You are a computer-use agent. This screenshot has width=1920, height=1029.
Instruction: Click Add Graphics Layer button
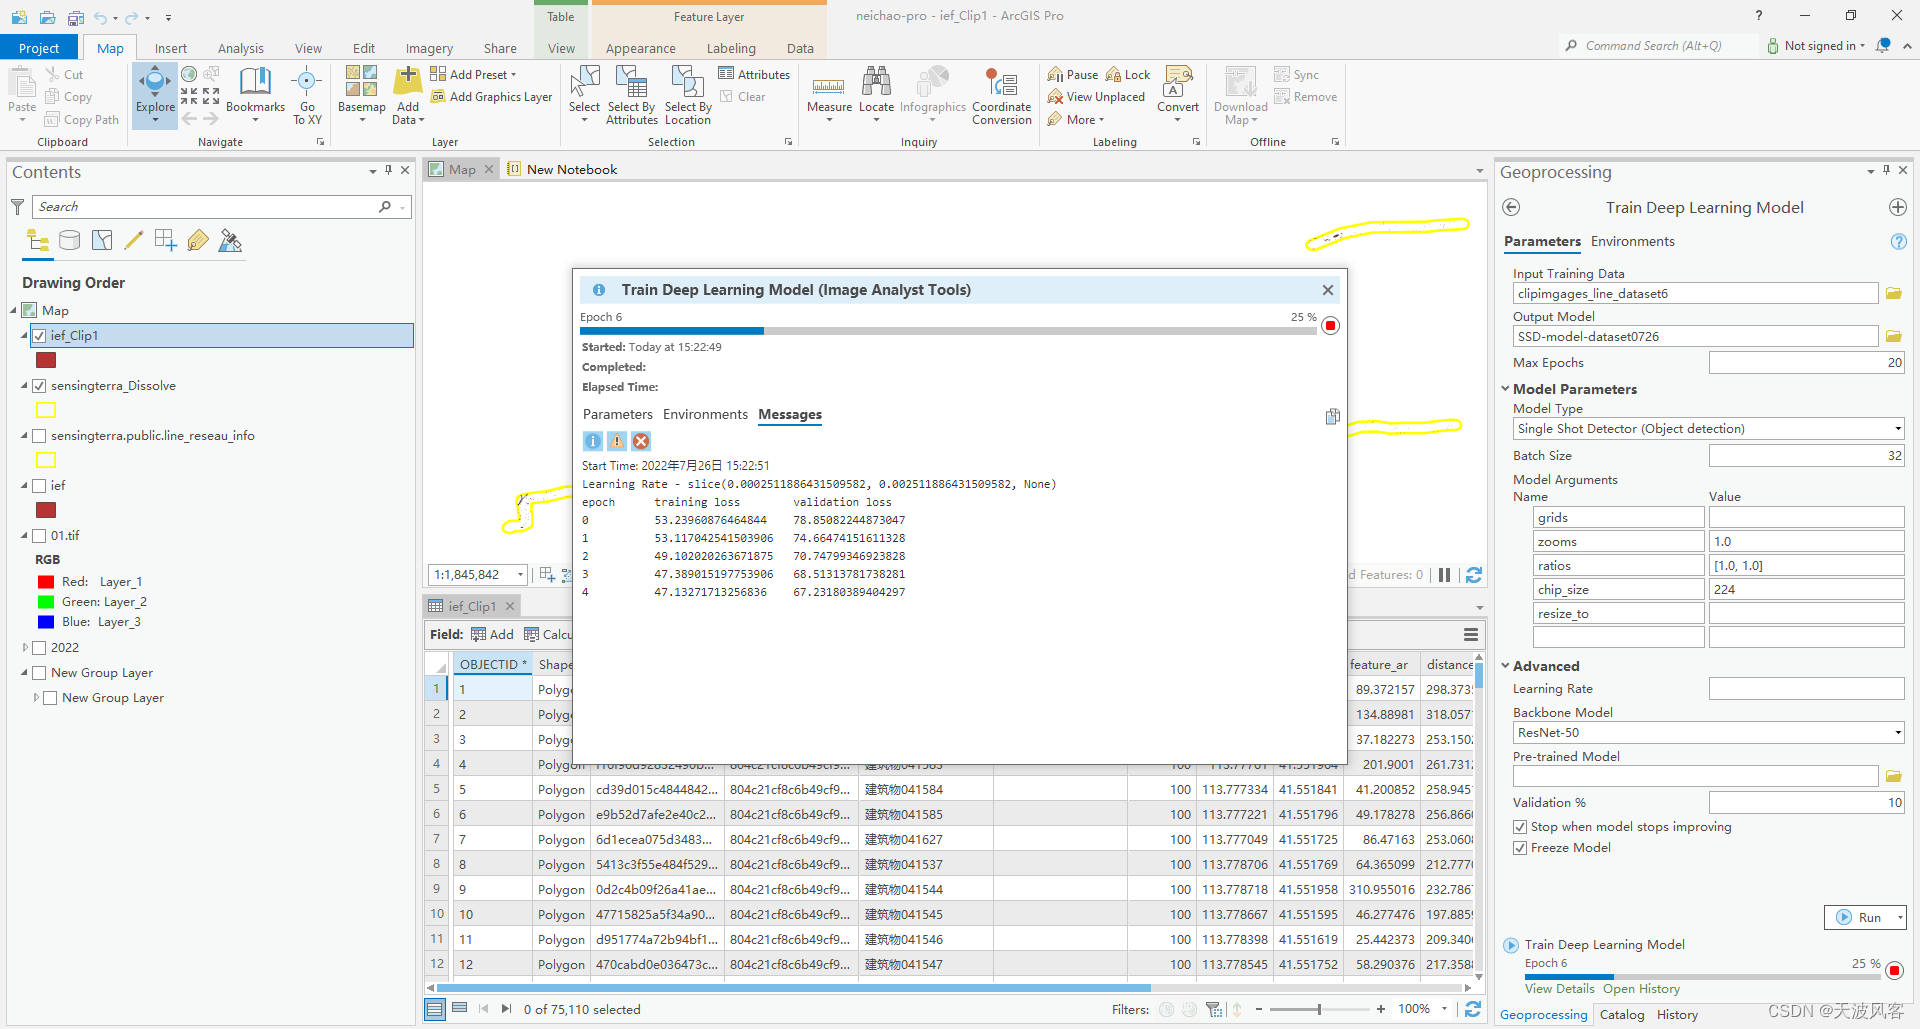(x=491, y=97)
